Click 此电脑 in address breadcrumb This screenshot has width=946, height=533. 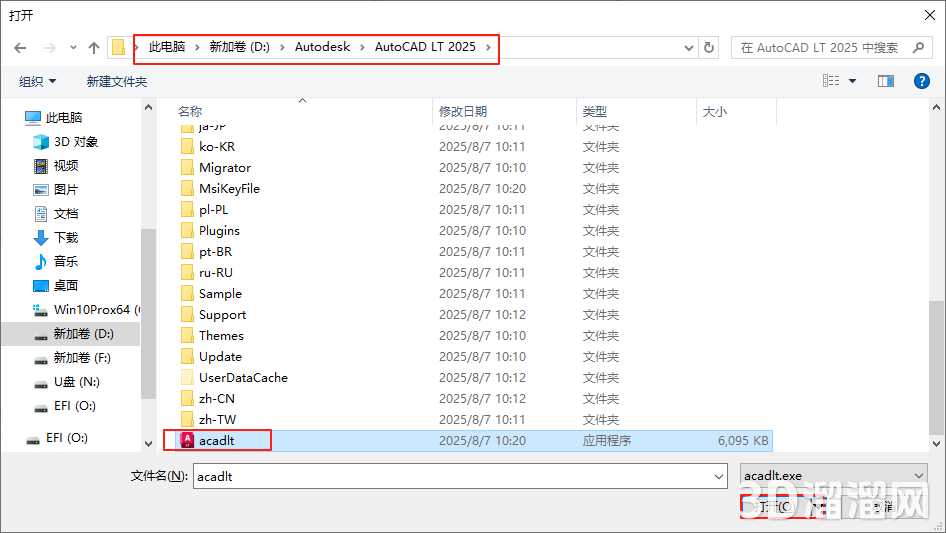tap(167, 47)
